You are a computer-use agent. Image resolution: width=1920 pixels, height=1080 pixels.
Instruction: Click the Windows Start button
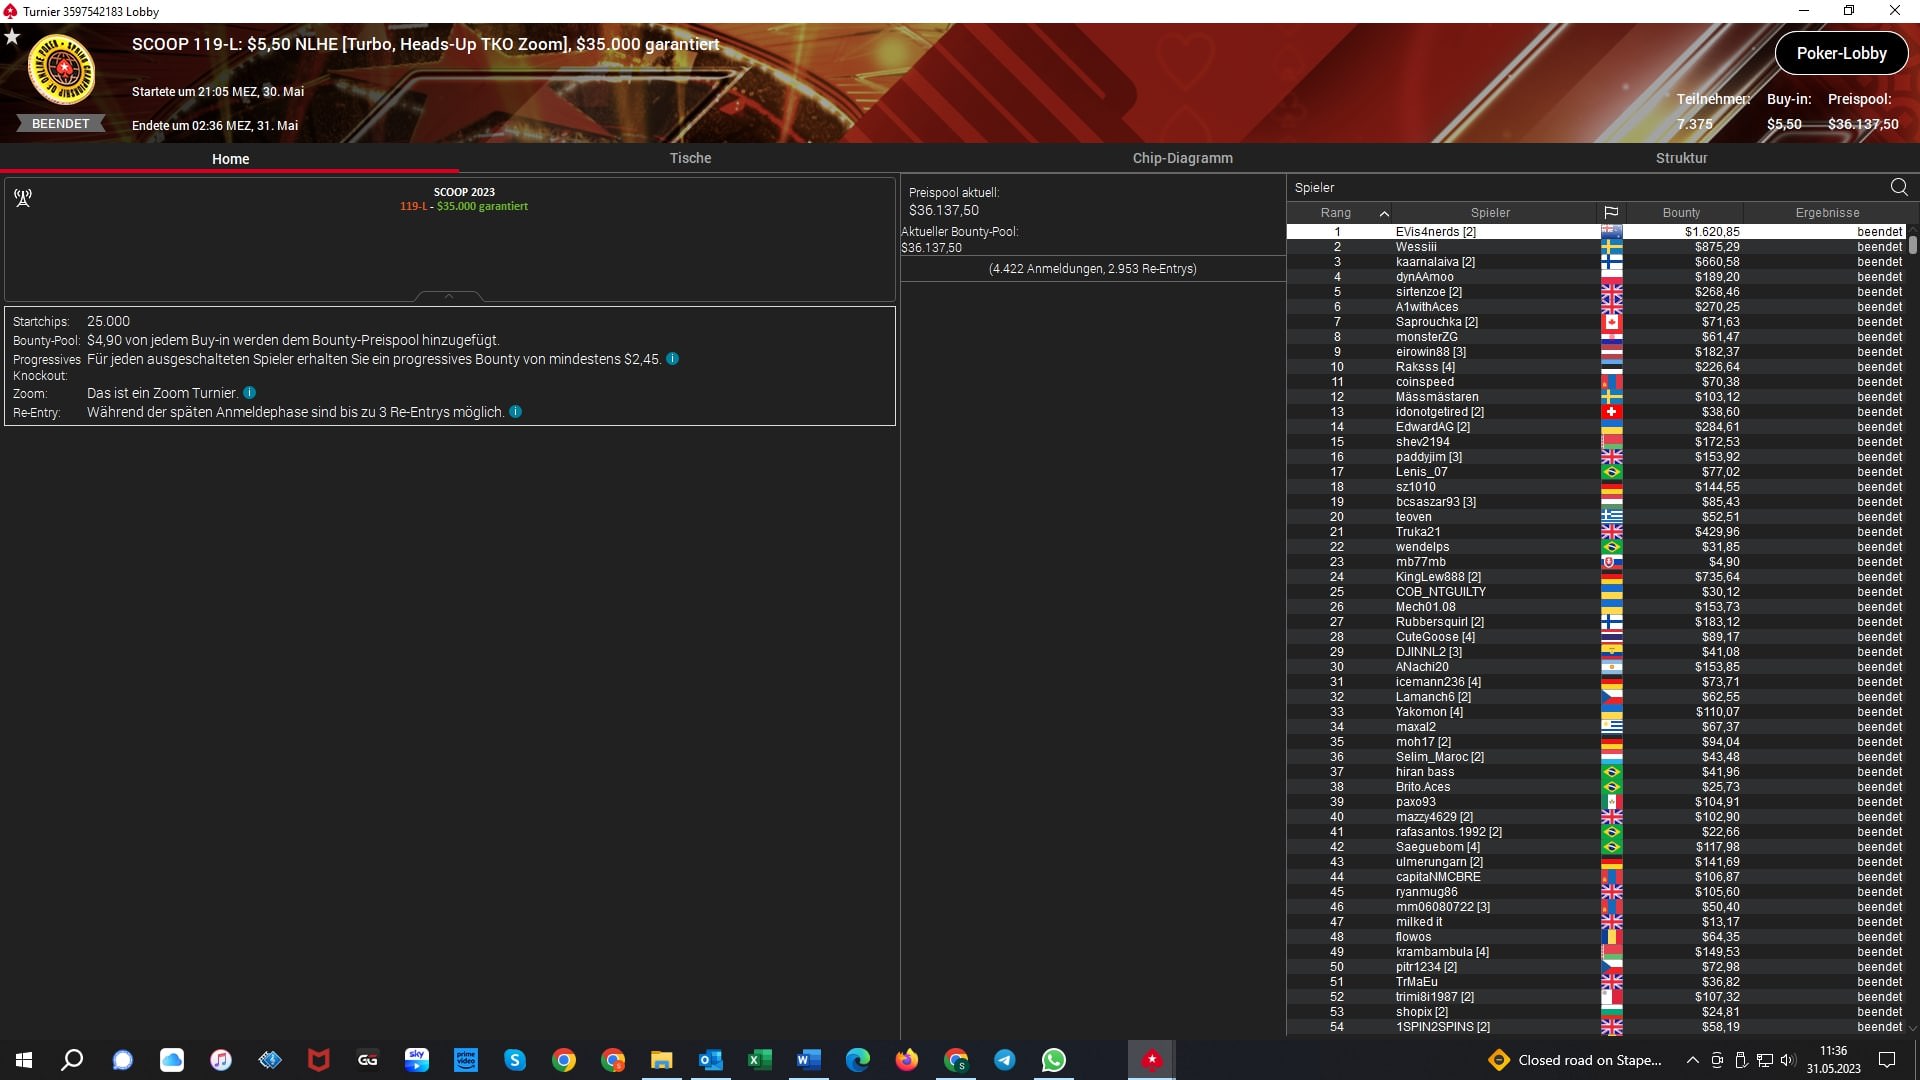pyautogui.click(x=24, y=1060)
